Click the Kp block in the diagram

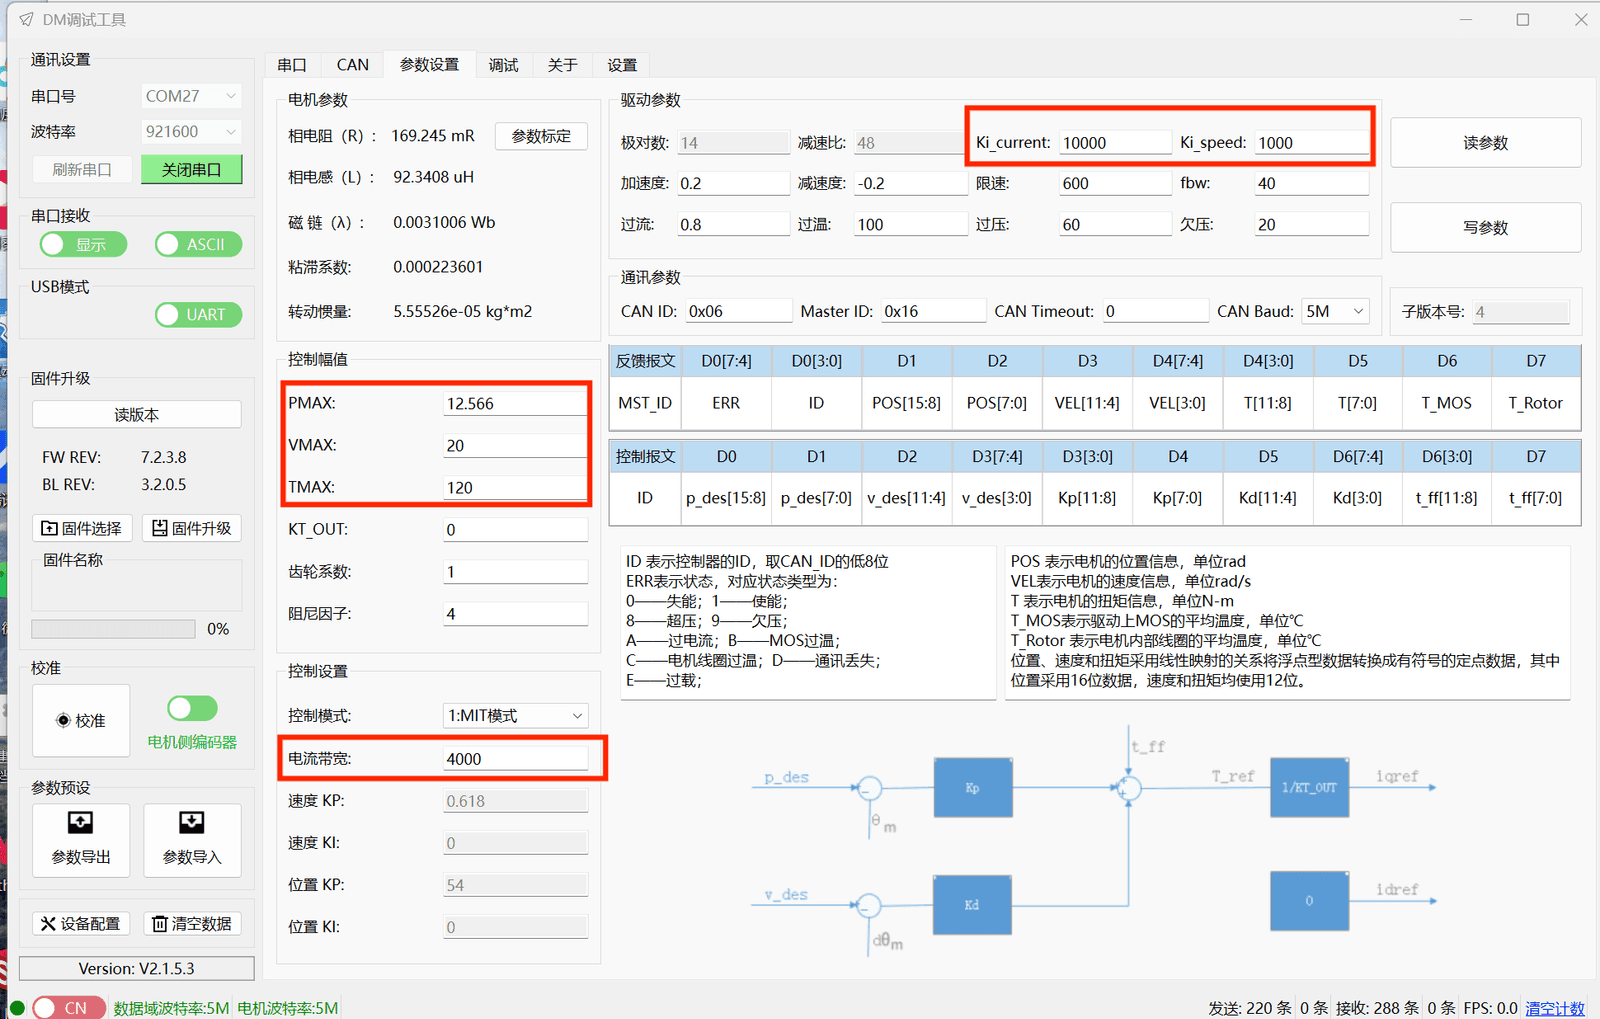[973, 788]
